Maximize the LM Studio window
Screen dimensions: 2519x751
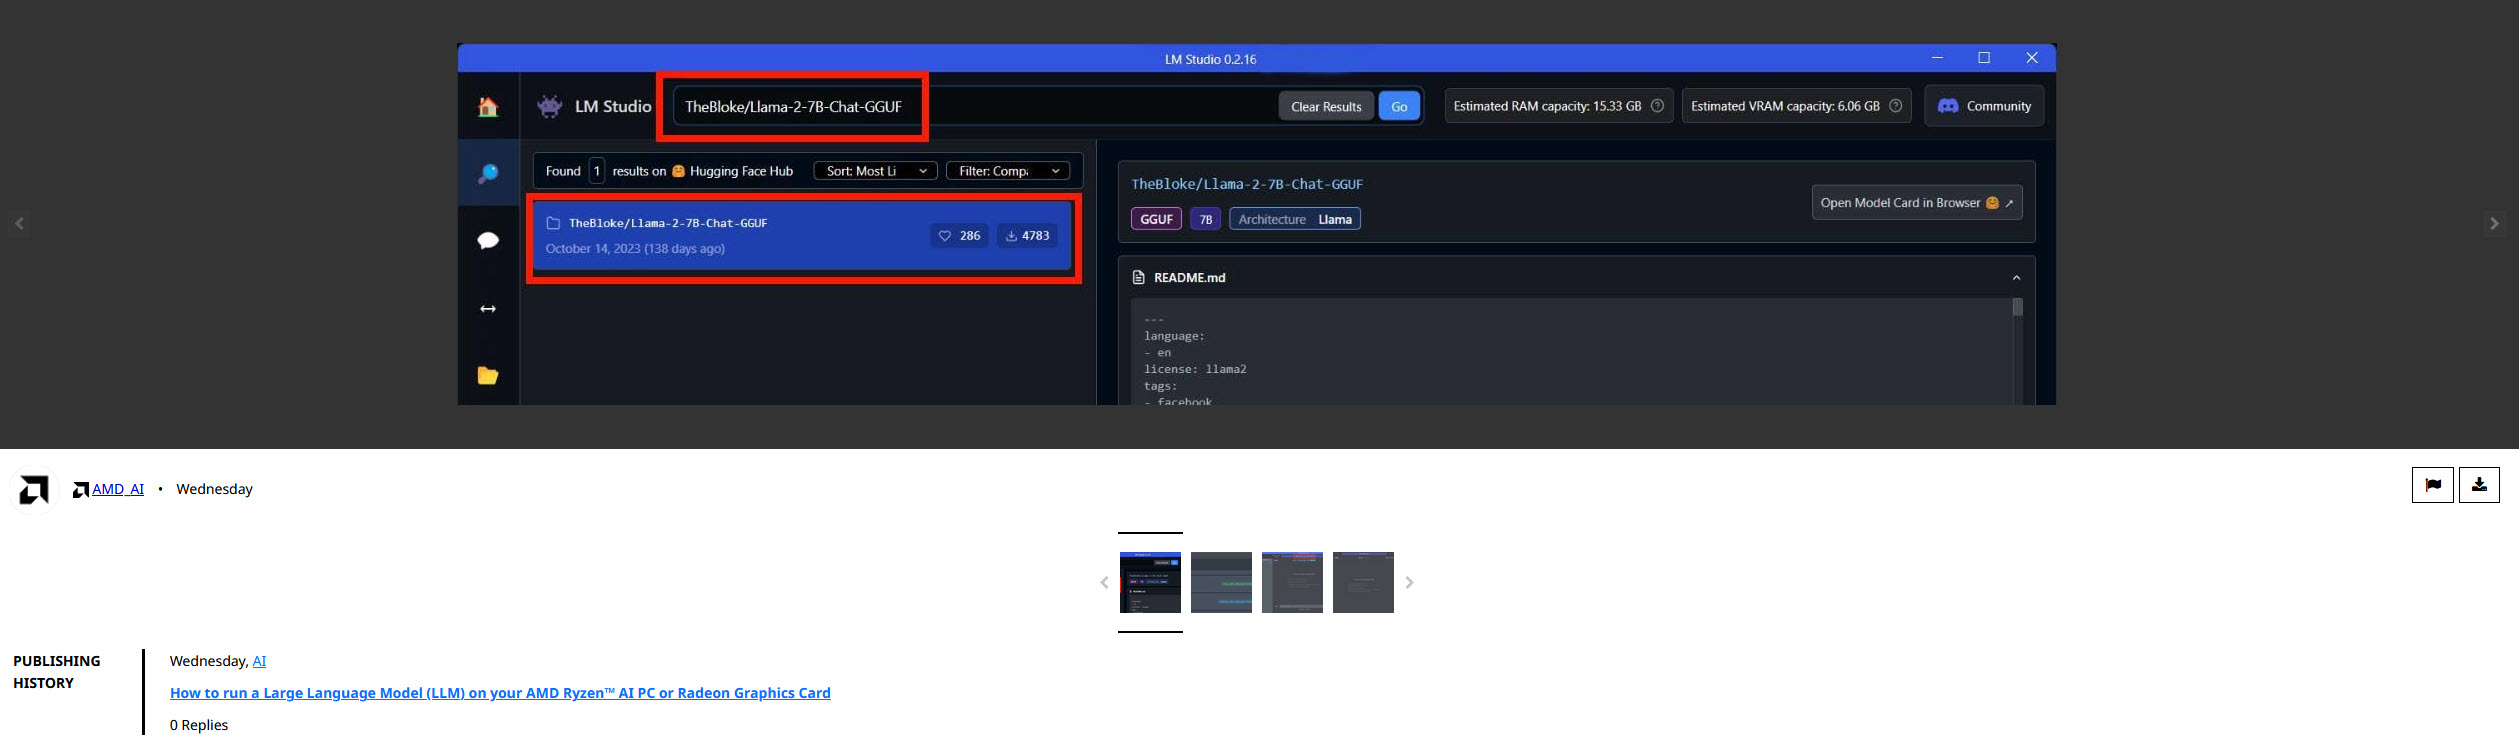[1984, 58]
